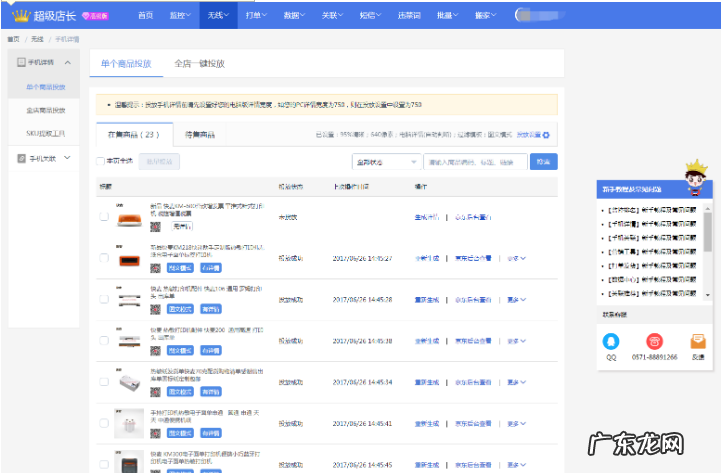722x473 pixels.
Task: Click the blue search button beside the input
Action: coord(543,162)
